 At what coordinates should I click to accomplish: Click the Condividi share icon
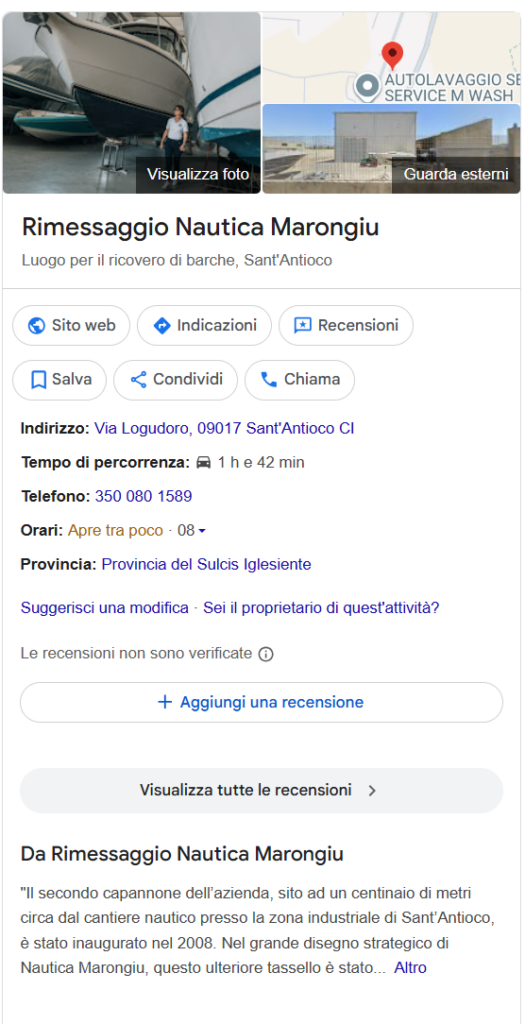tap(138, 379)
